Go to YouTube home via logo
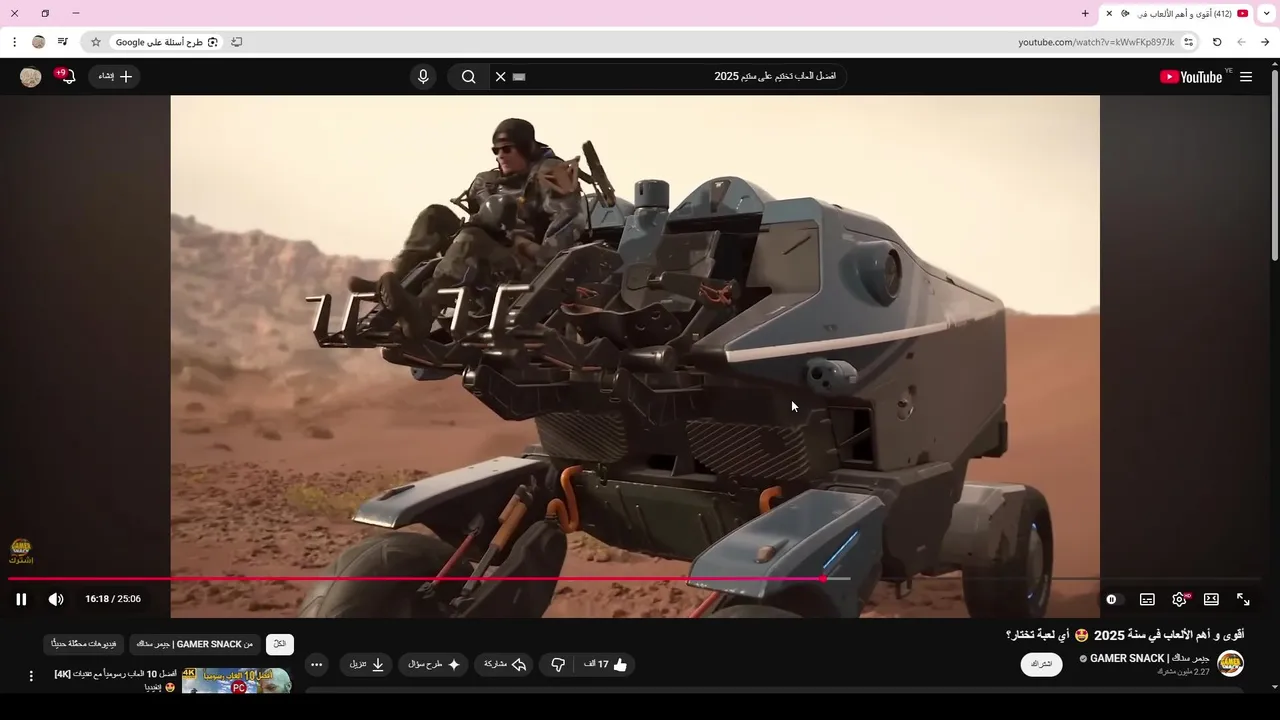 point(1191,77)
